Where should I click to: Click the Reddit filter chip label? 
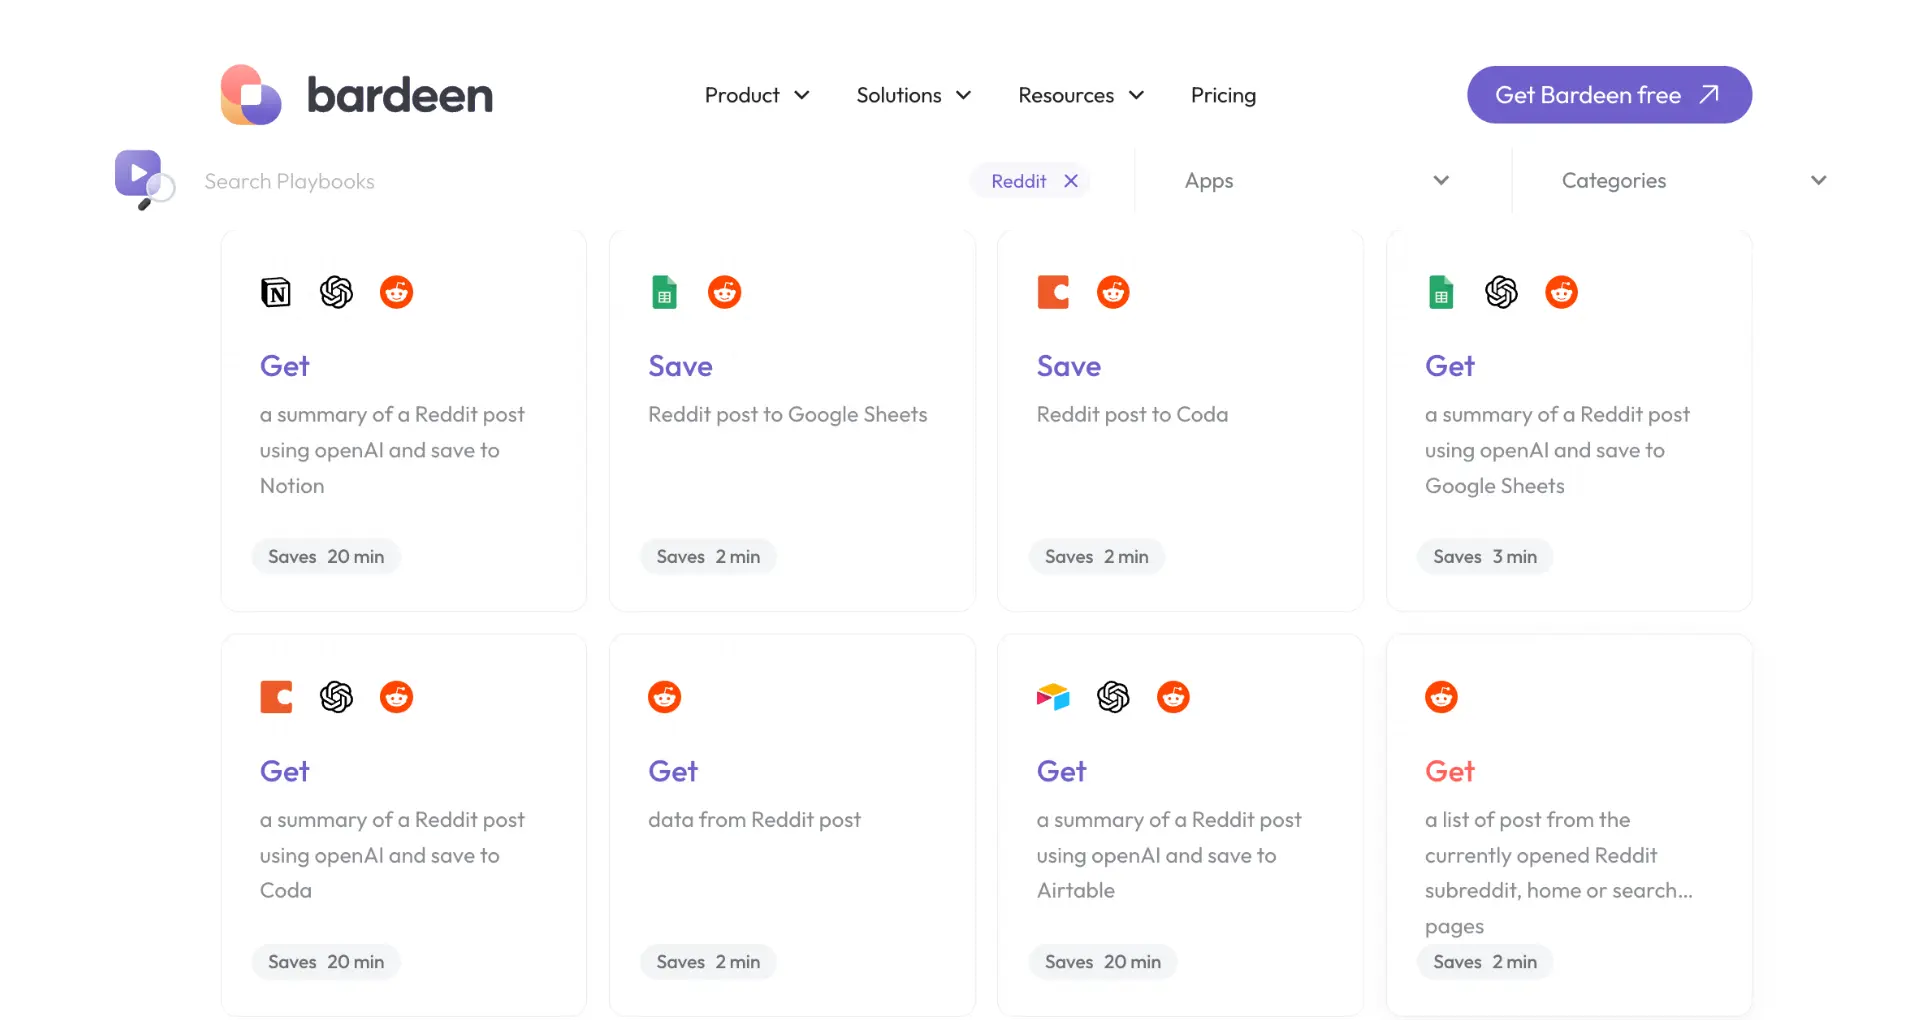tap(1018, 181)
